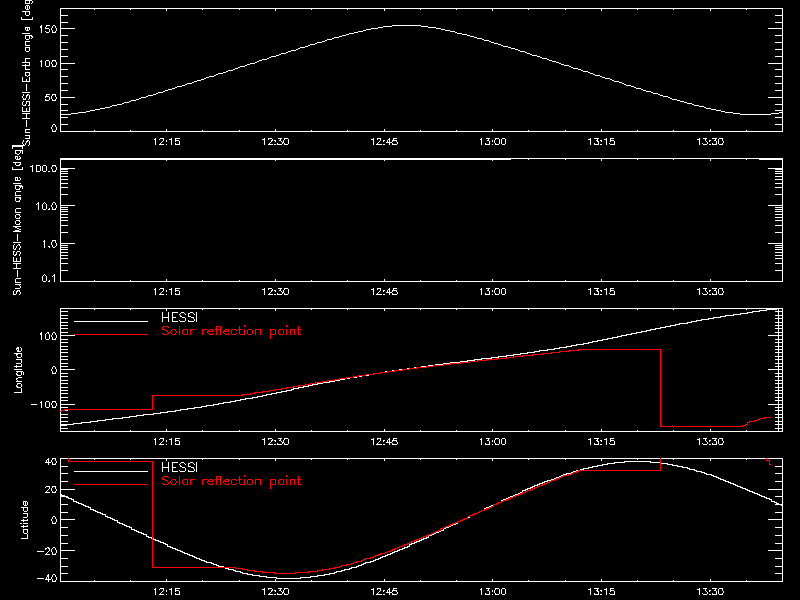Click 12:15 time label under Earth angle plot
This screenshot has height=600, width=800.
(x=166, y=141)
